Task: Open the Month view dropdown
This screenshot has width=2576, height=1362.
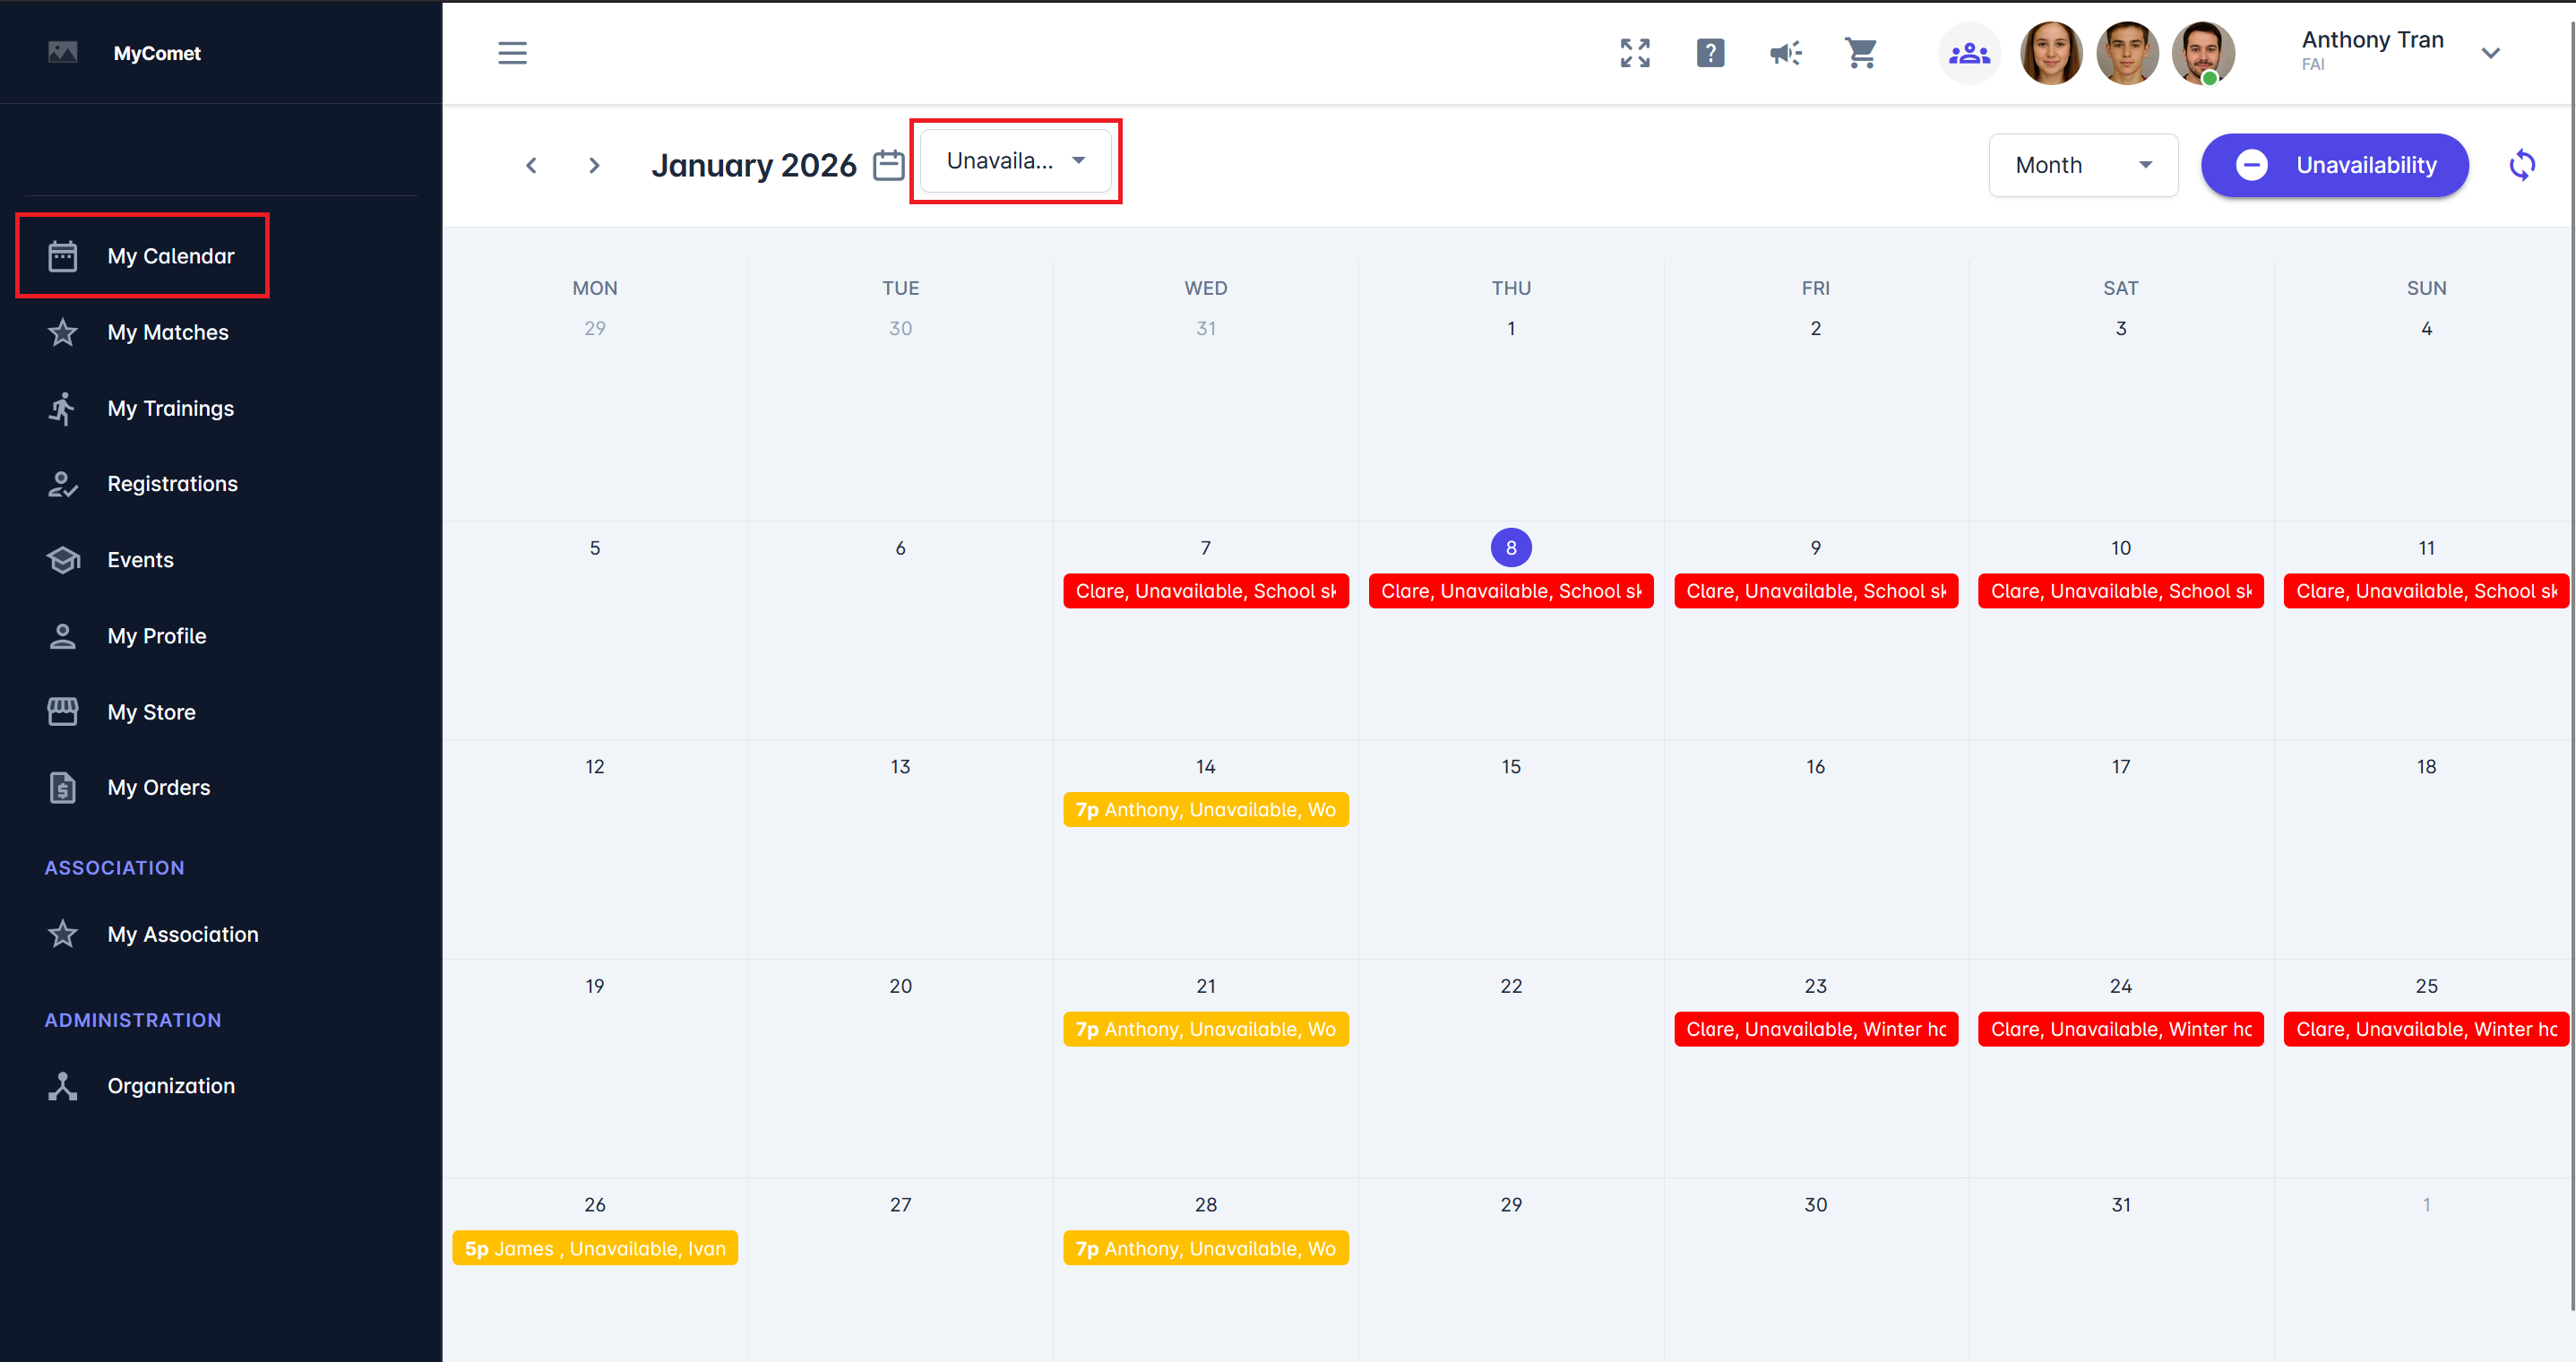Action: (2082, 165)
